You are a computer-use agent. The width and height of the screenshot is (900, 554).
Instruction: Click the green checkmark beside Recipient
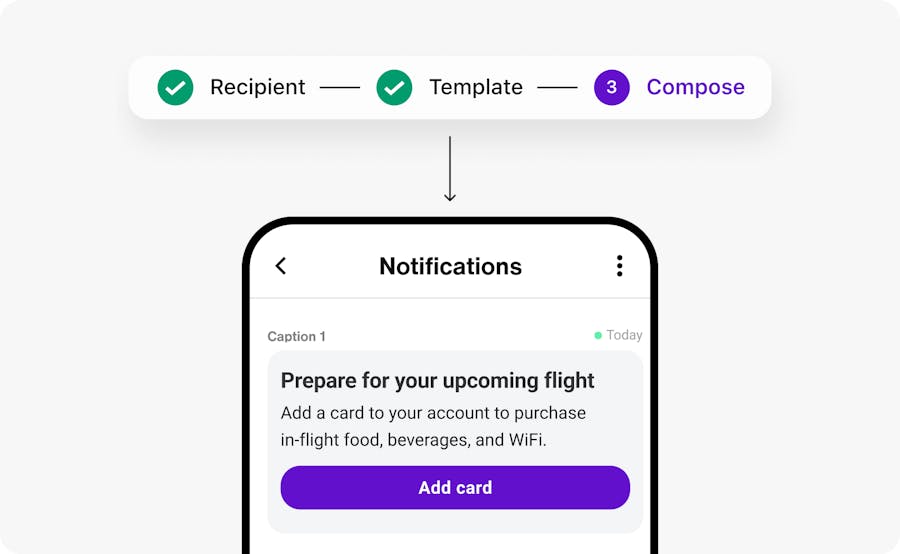[175, 87]
